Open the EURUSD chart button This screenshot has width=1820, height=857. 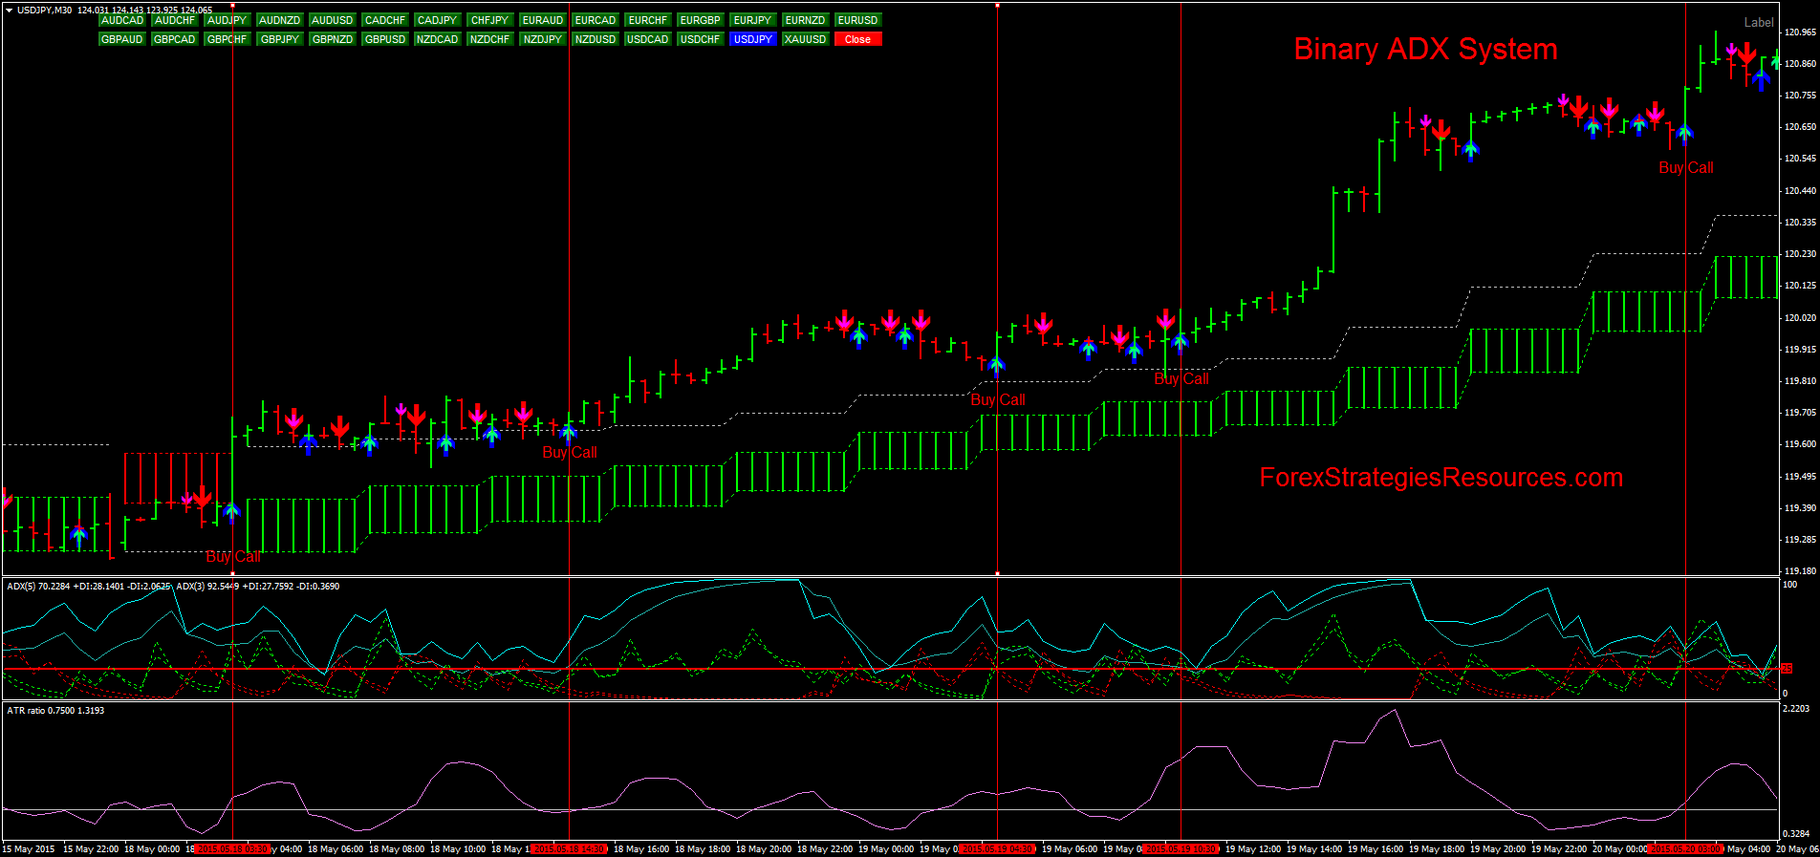(x=858, y=20)
